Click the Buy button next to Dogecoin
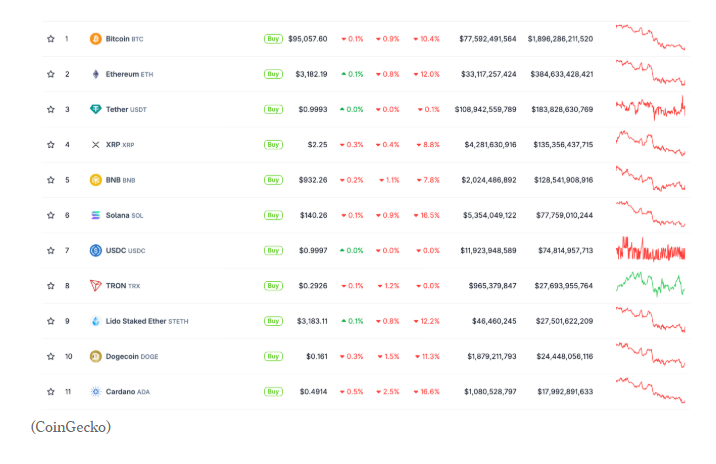Image resolution: width=716 pixels, height=464 pixels. pos(273,356)
